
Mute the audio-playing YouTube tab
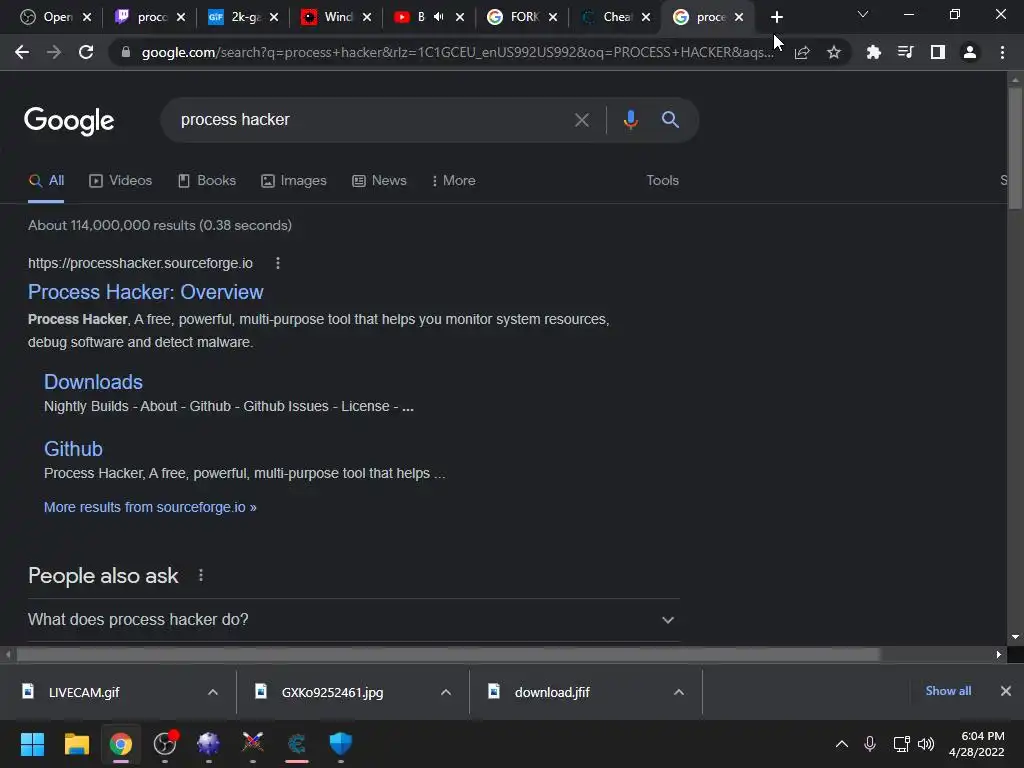[x=439, y=17]
